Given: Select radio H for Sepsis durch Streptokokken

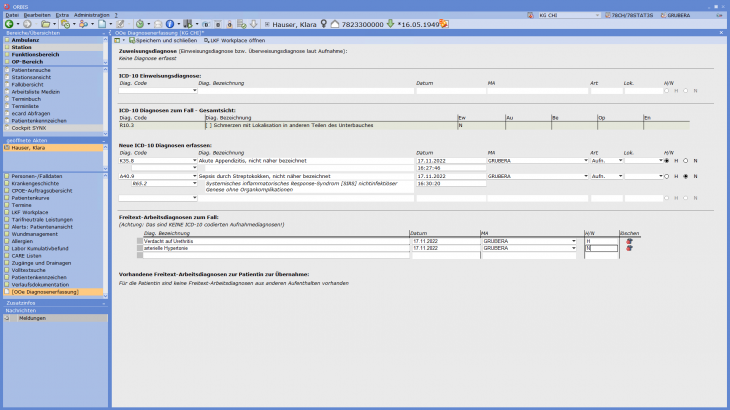Looking at the screenshot, I should [667, 176].
